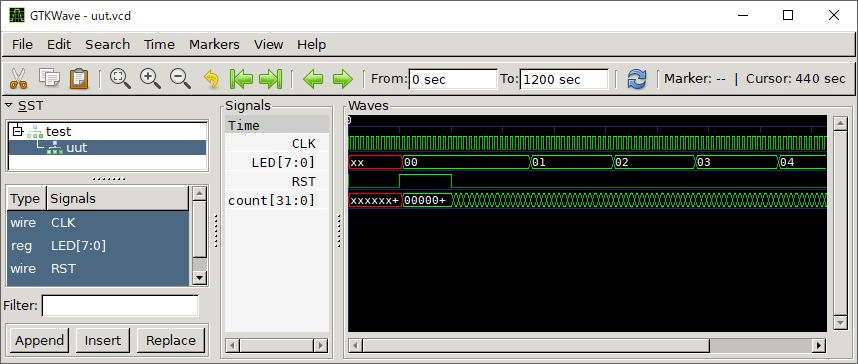The image size is (858, 364).
Task: Open the Time menu
Action: [159, 44]
